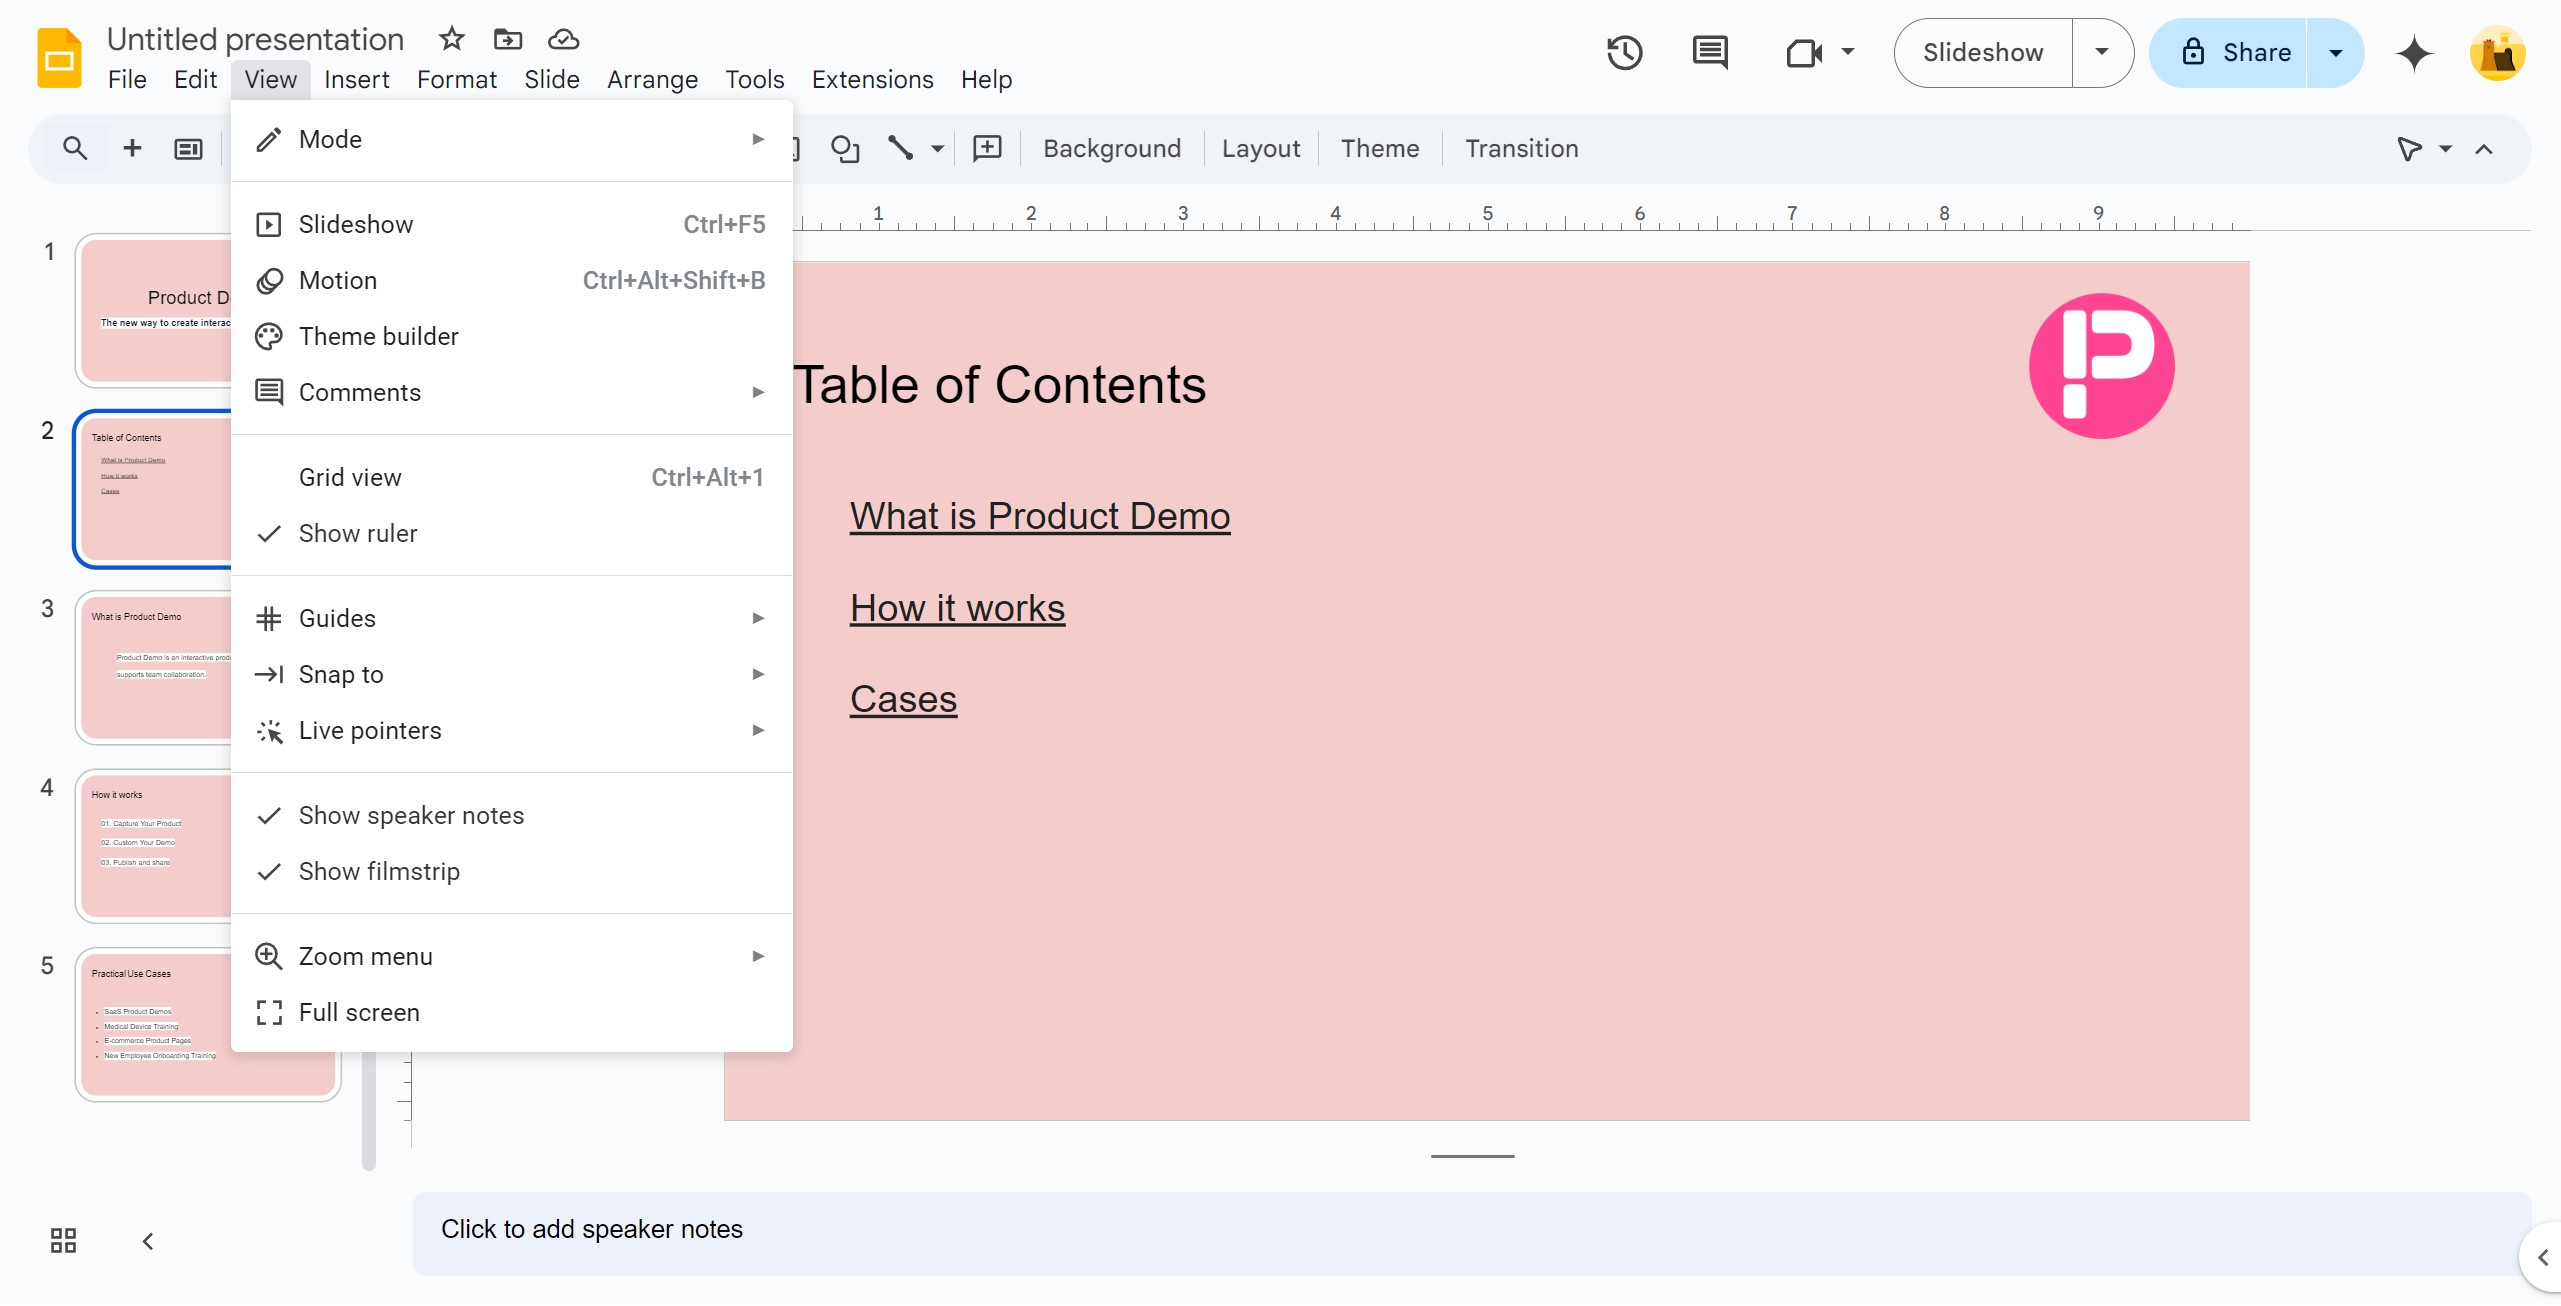Click the Gemini sparkle icon
This screenshot has width=2561, height=1306.
point(2414,53)
